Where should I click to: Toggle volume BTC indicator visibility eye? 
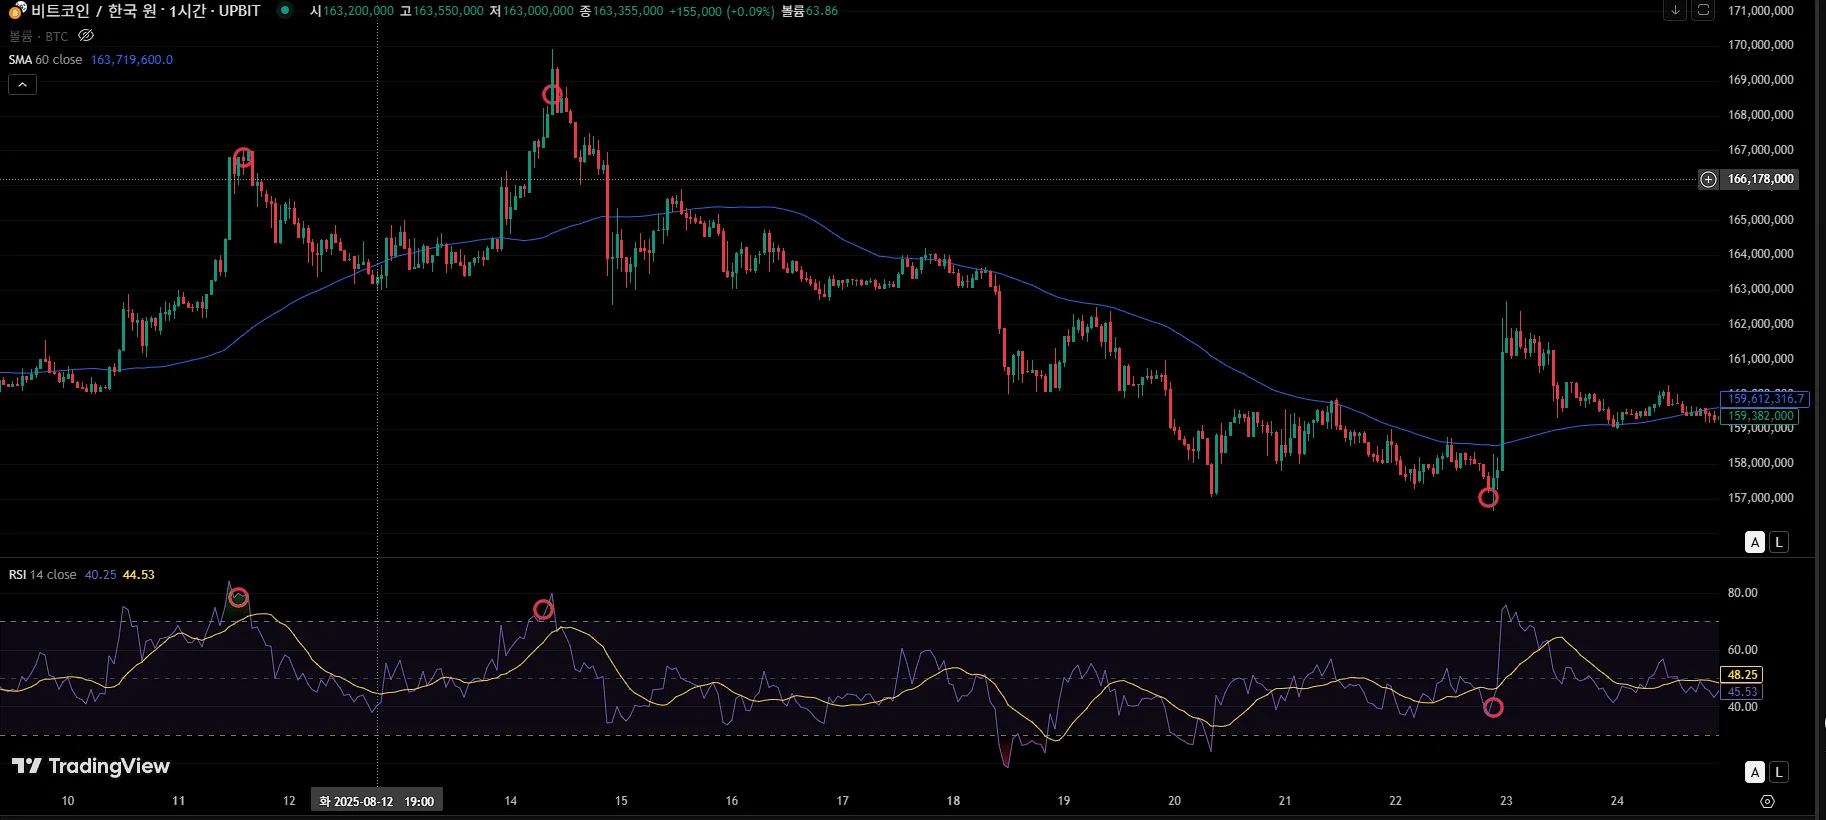tap(86, 36)
